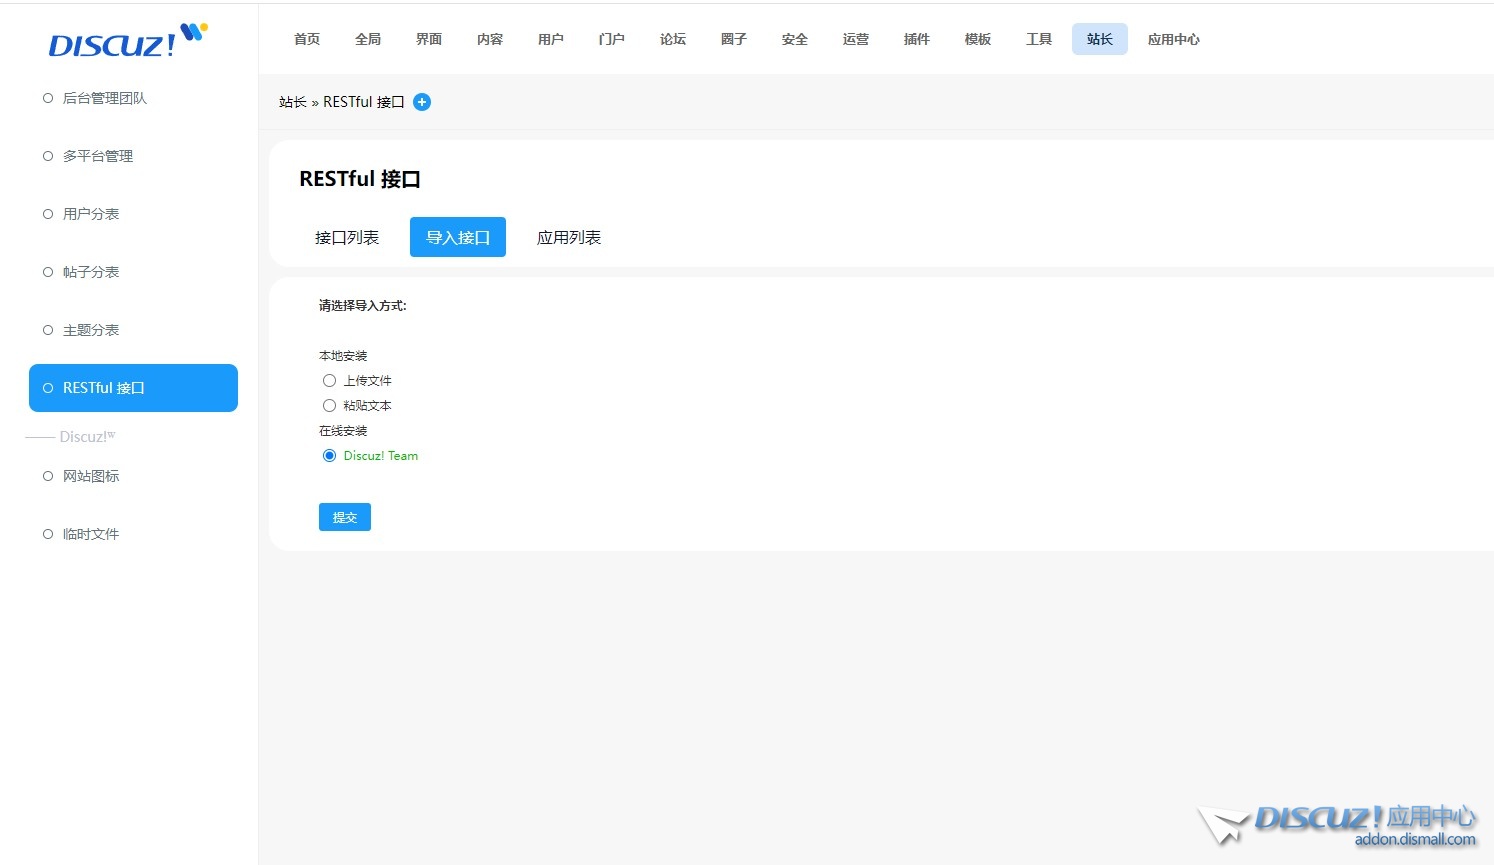The image size is (1494, 865).
Task: Go to the 首页 top menu
Action: (307, 39)
